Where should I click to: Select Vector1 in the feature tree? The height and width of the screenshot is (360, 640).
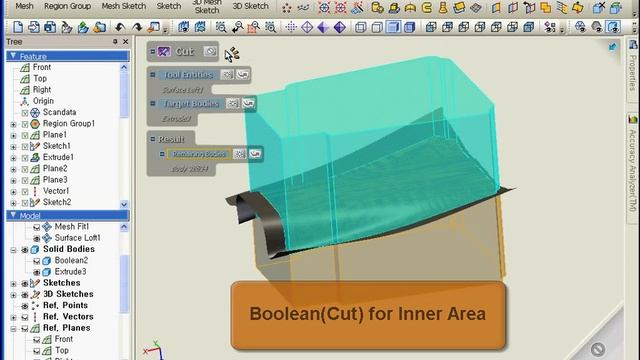56,191
